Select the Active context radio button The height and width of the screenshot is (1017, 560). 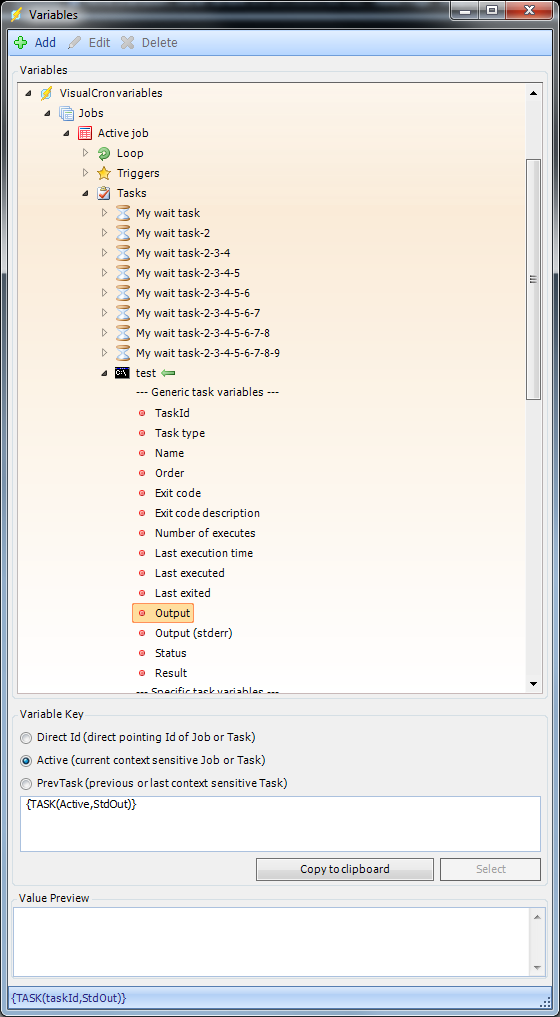tap(26, 760)
